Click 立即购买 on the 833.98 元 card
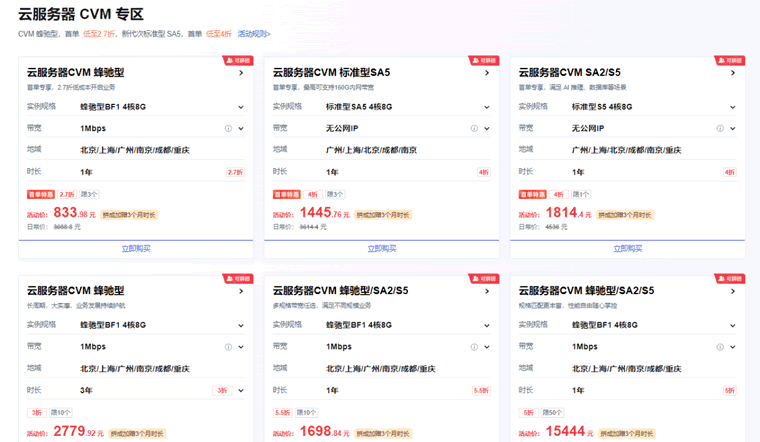 click(136, 249)
